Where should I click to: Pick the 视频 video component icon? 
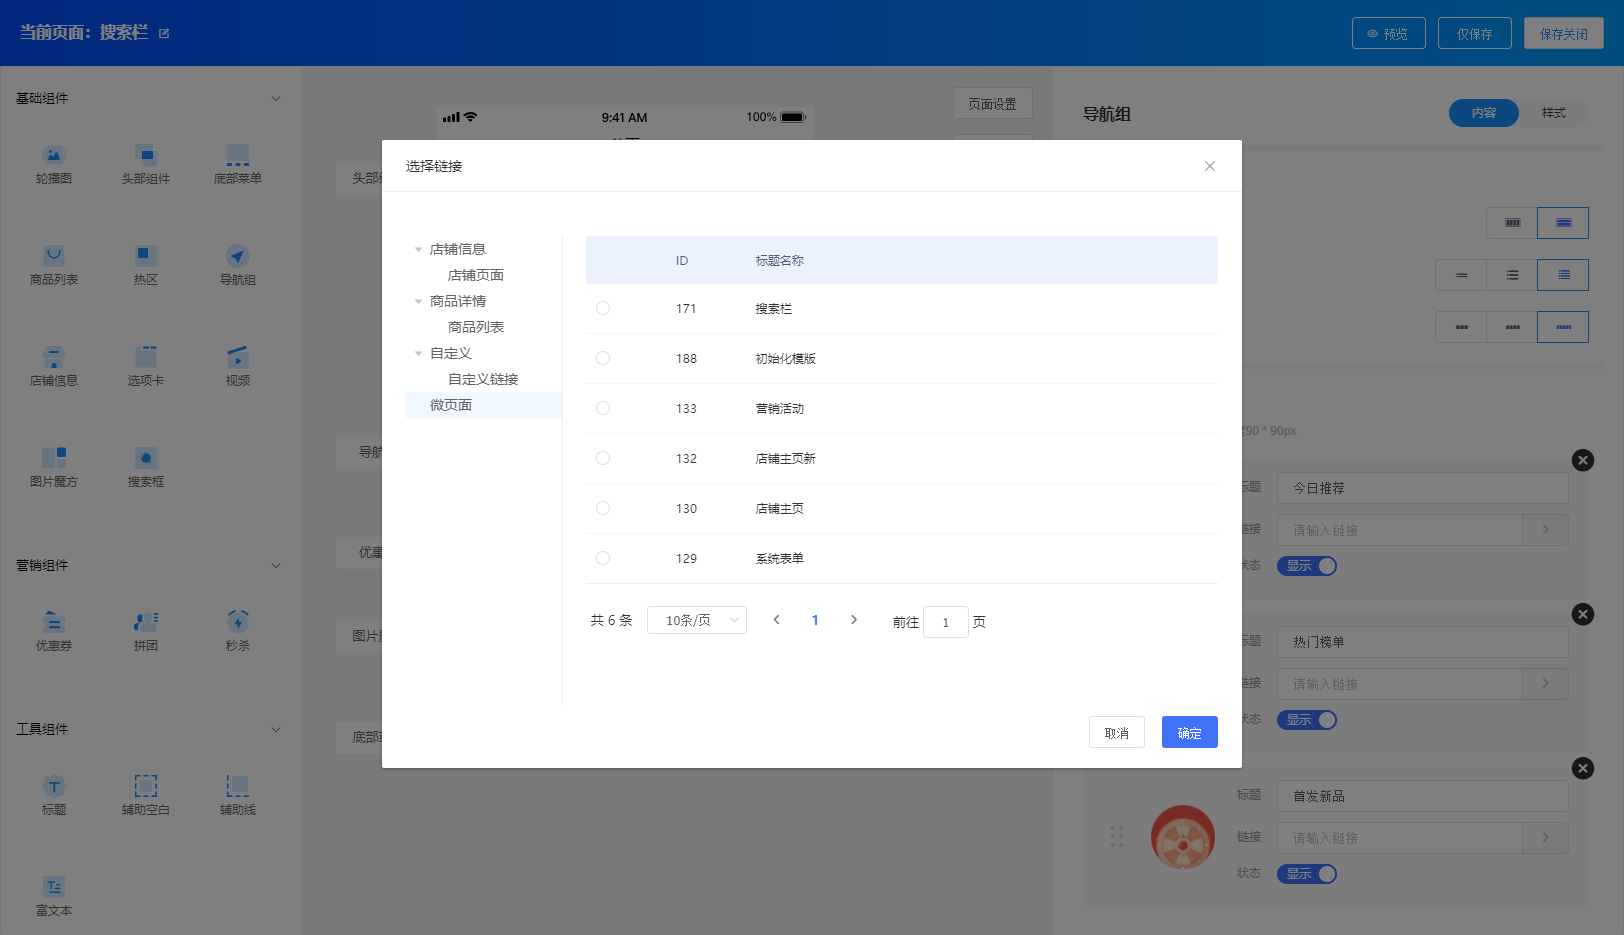[237, 364]
